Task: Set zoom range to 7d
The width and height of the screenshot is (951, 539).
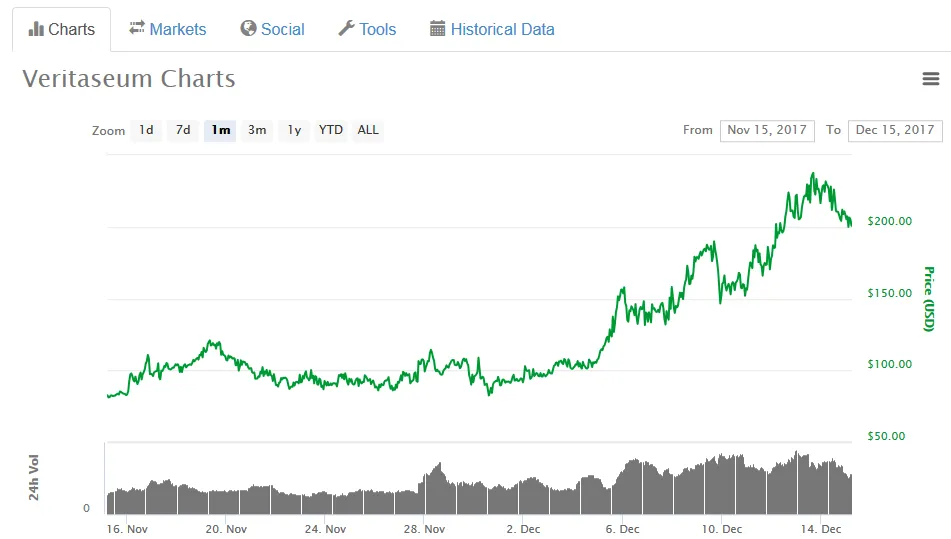Action: point(183,130)
